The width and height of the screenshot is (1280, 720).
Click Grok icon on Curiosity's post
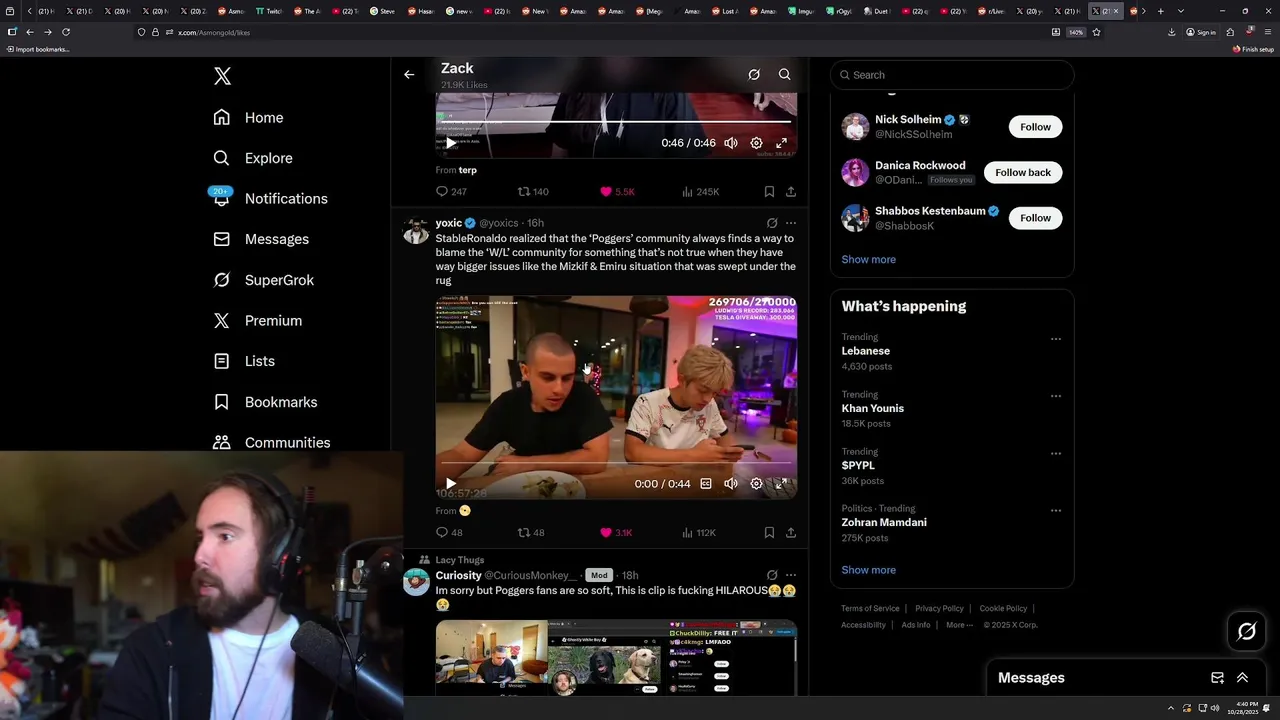click(771, 575)
